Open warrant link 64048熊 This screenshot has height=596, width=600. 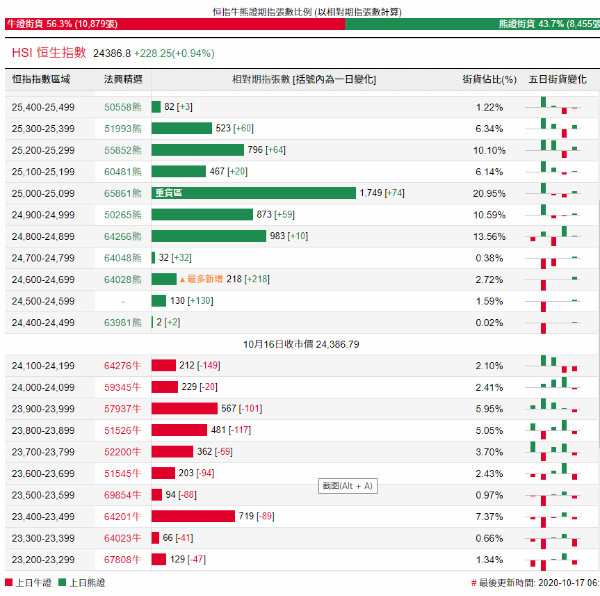pyautogui.click(x=122, y=258)
